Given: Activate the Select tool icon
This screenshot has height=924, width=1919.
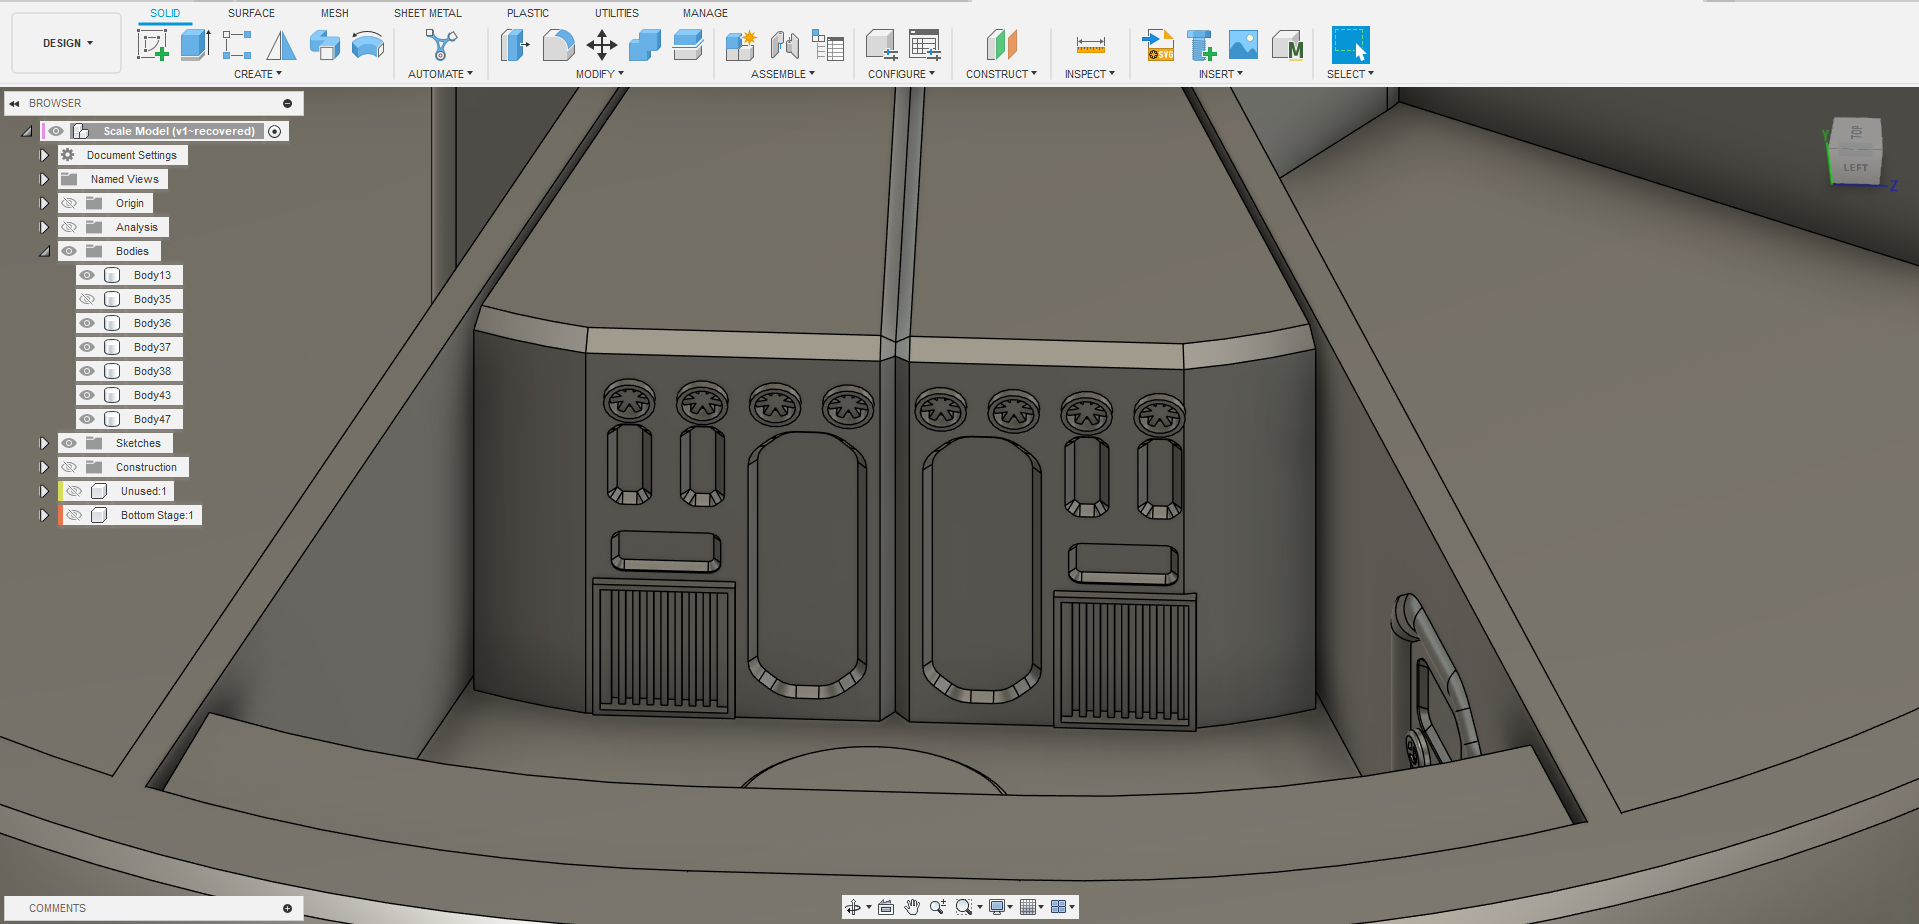Looking at the screenshot, I should 1350,45.
